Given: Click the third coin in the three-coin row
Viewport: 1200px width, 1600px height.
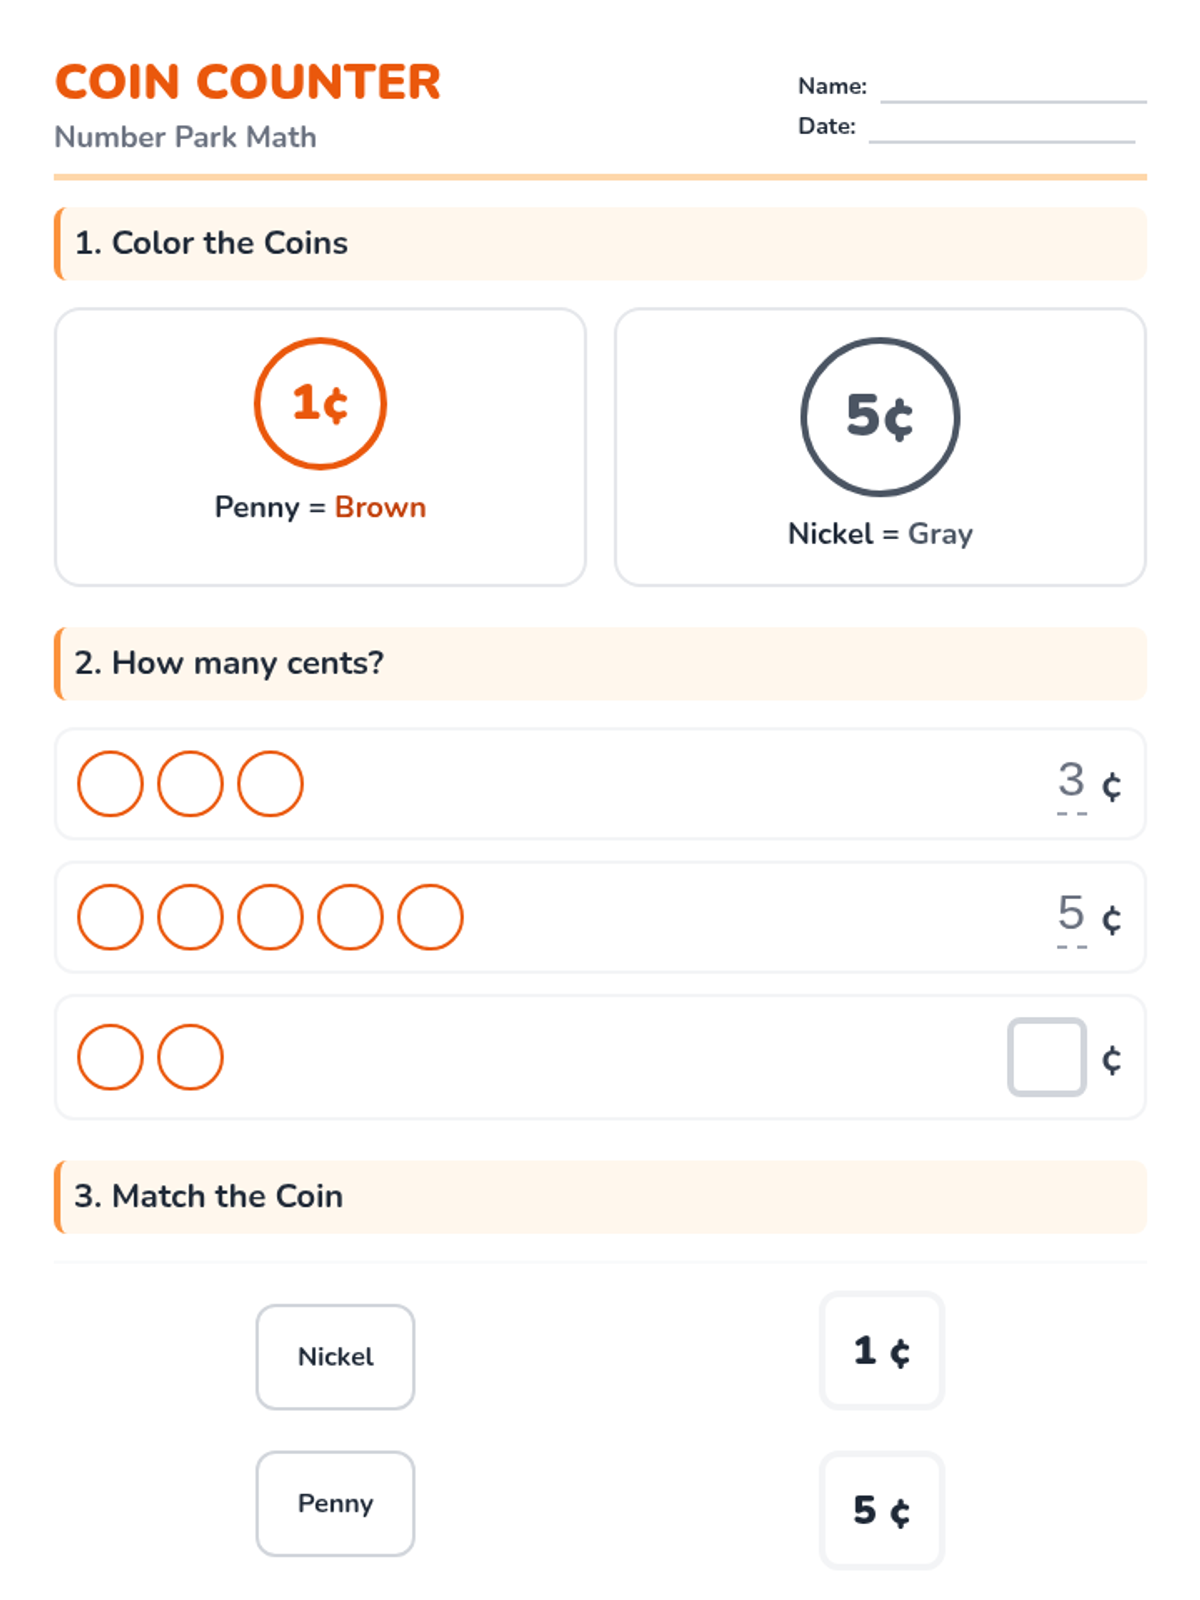Looking at the screenshot, I should click(x=270, y=784).
